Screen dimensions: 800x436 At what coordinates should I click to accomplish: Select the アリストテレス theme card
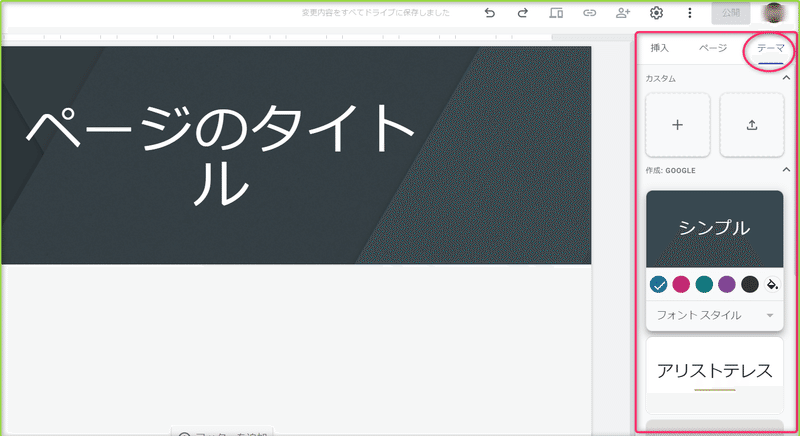tap(714, 375)
